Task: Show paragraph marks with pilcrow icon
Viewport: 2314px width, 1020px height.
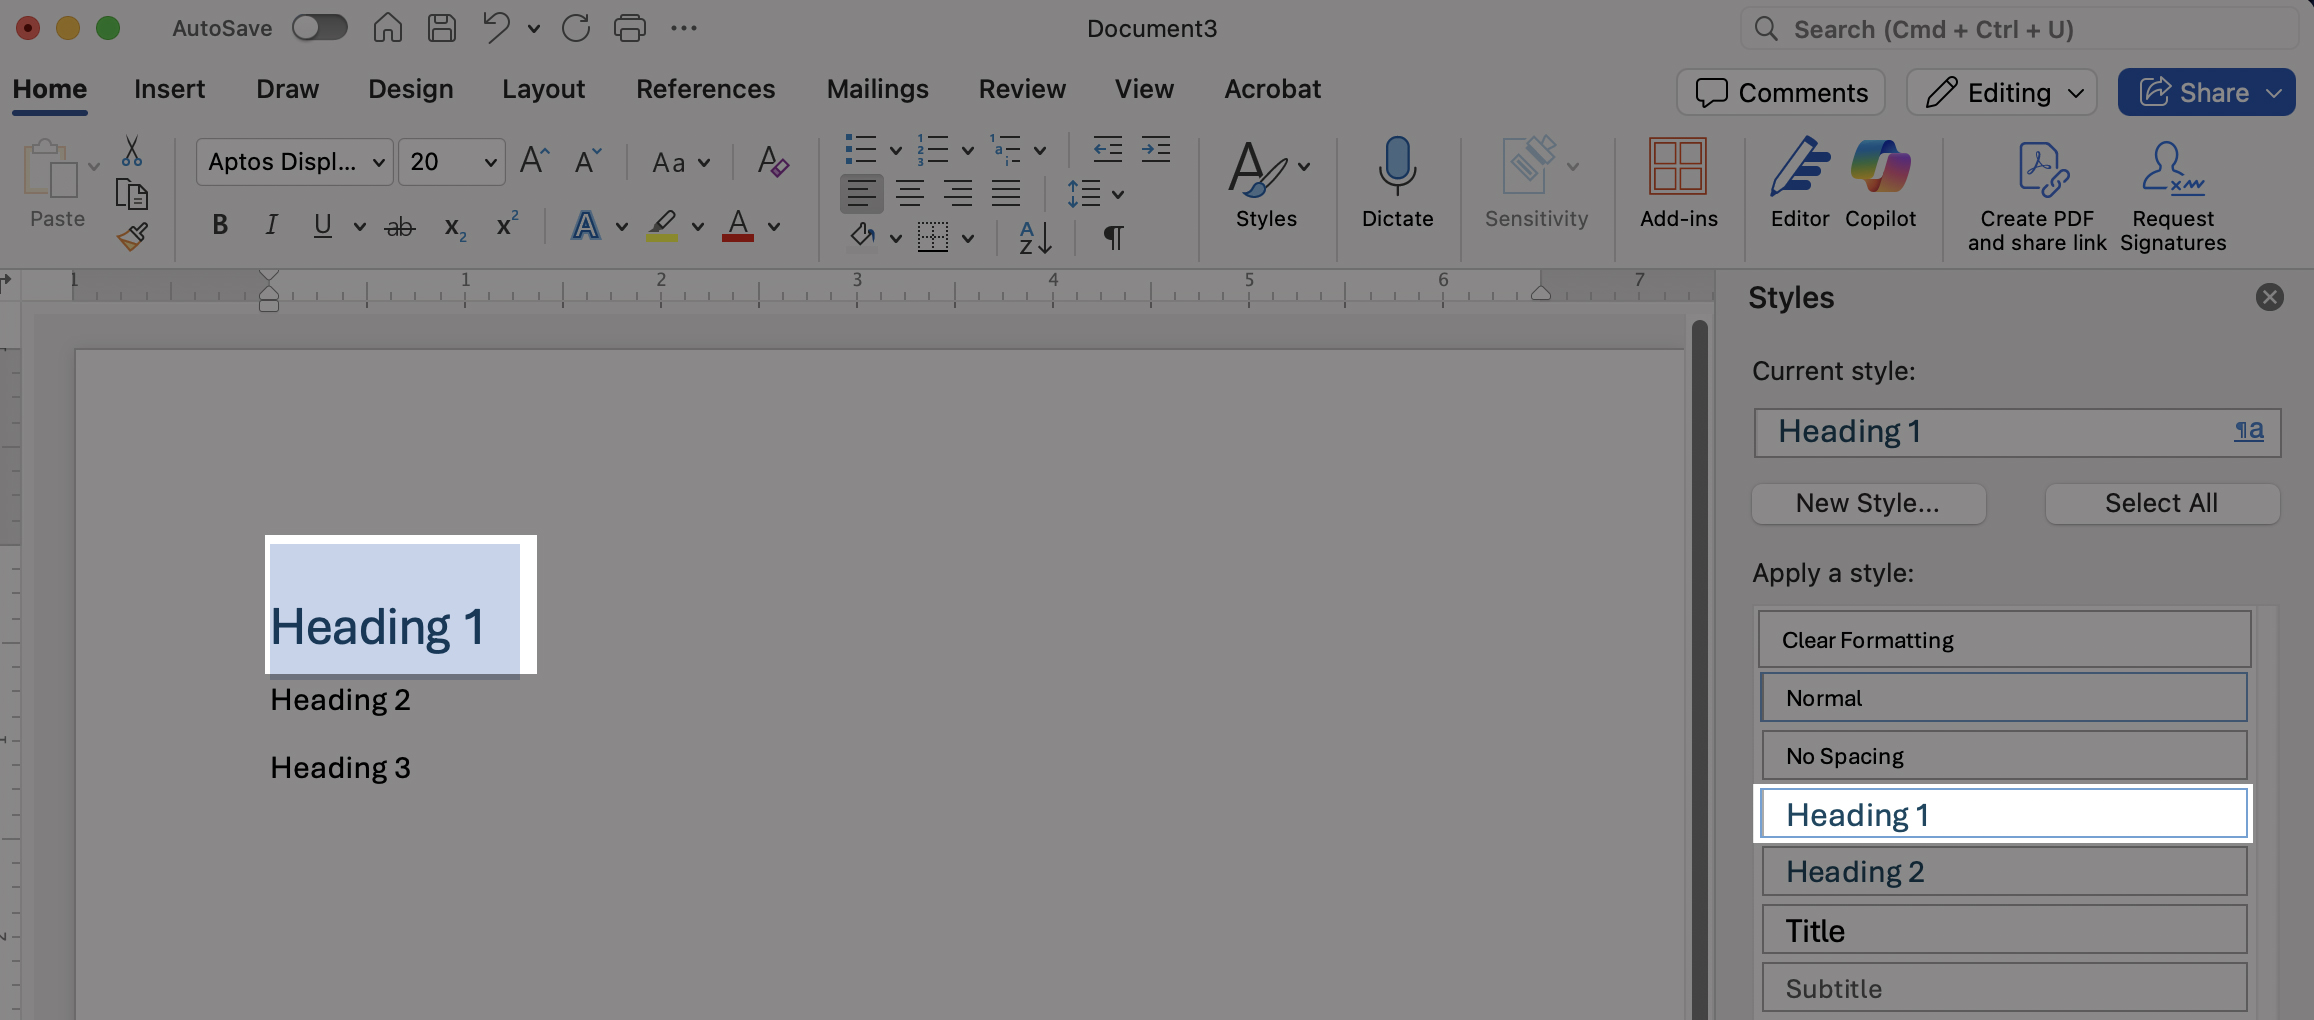Action: pos(1113,237)
